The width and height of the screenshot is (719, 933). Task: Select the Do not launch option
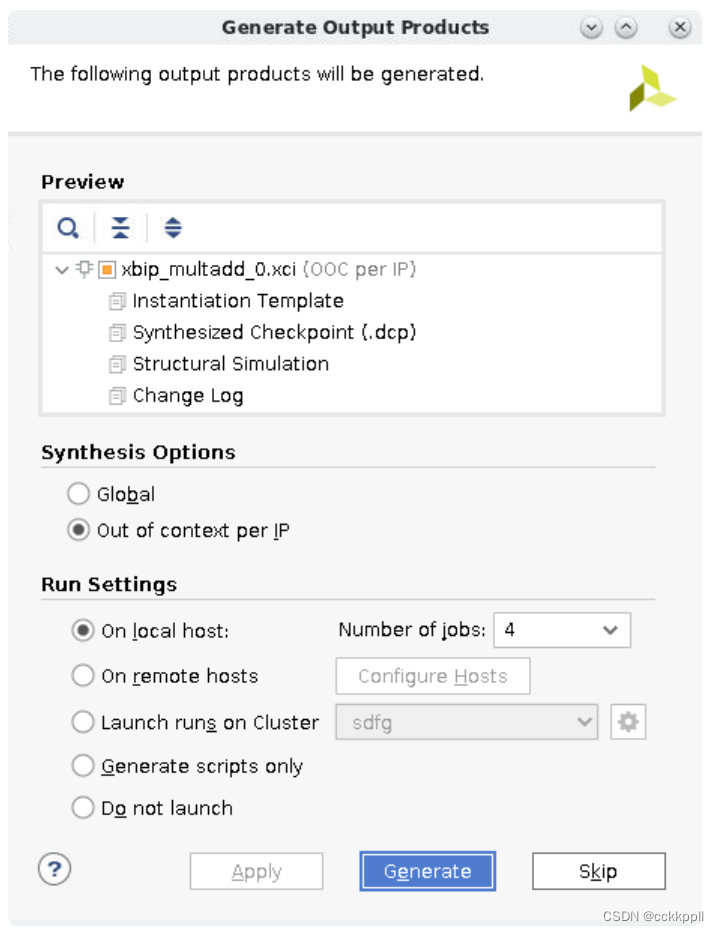click(83, 808)
